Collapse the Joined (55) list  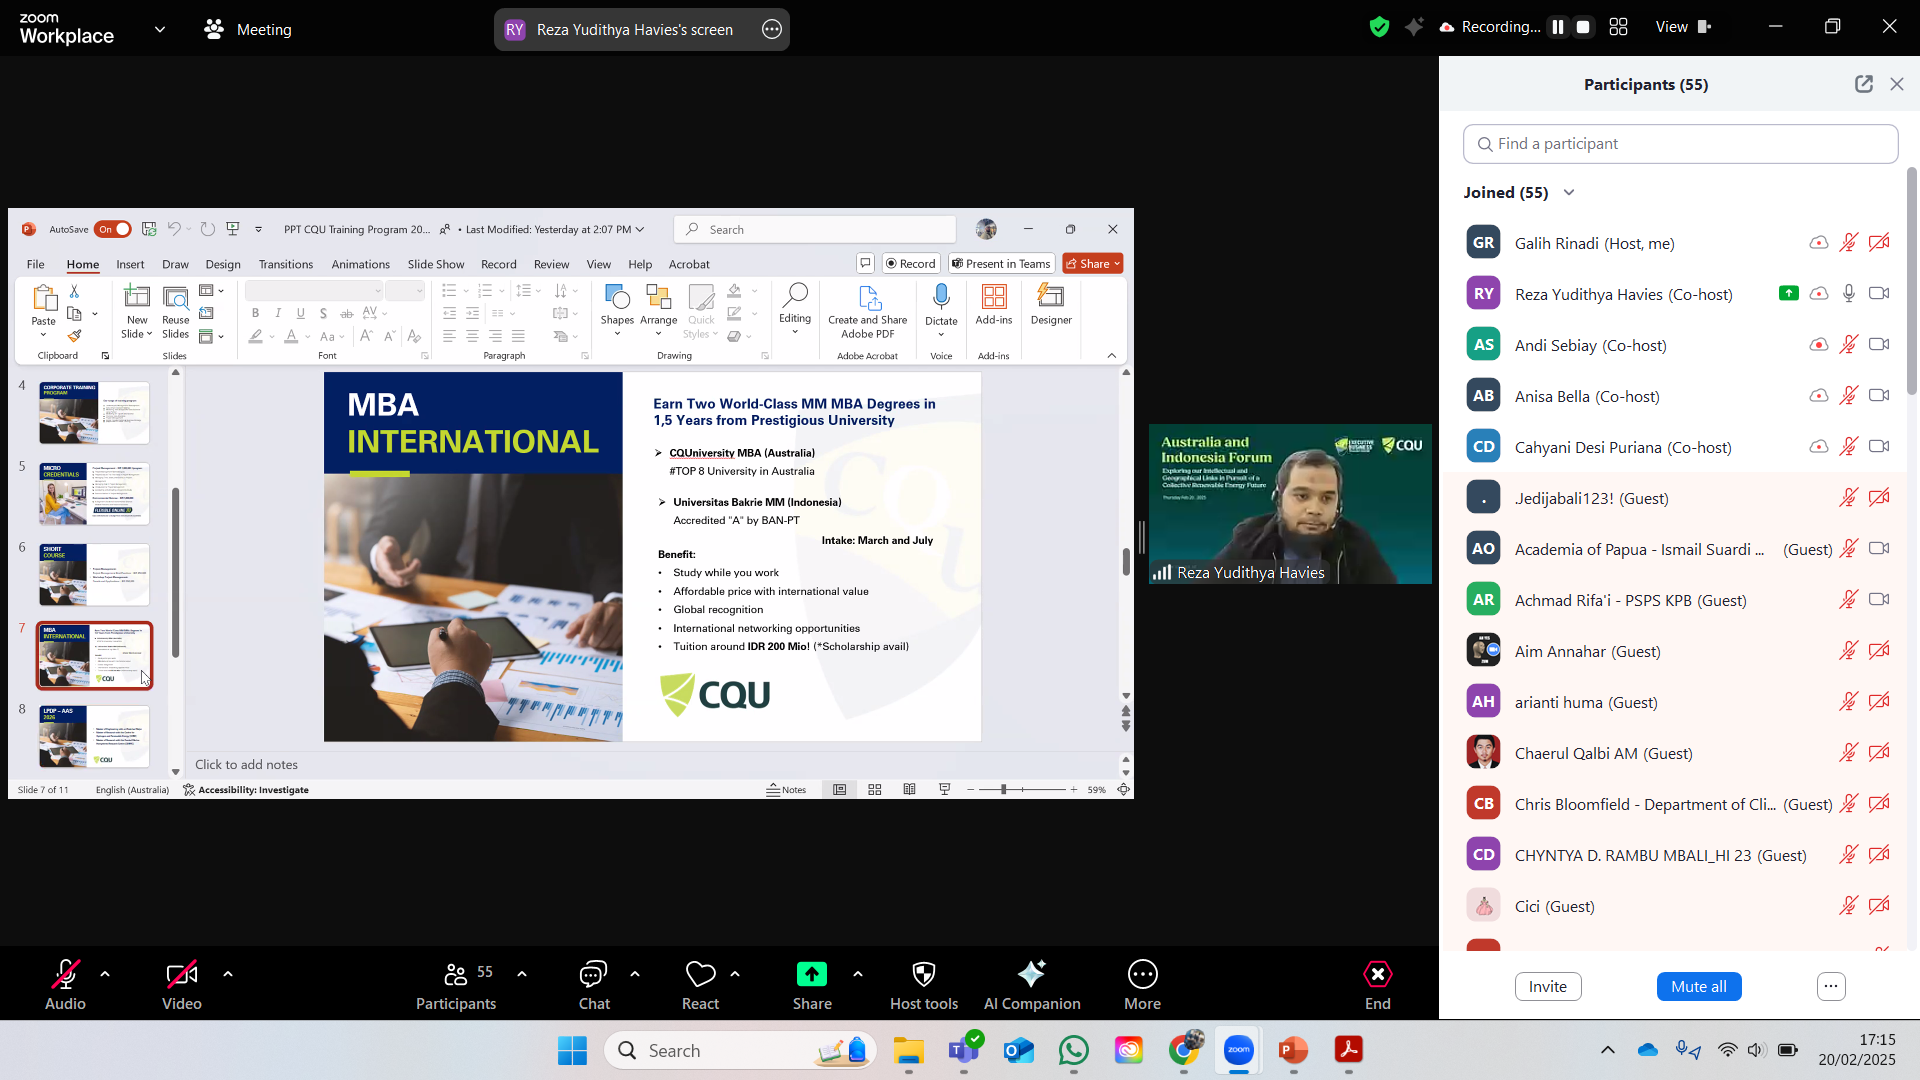click(x=1569, y=193)
